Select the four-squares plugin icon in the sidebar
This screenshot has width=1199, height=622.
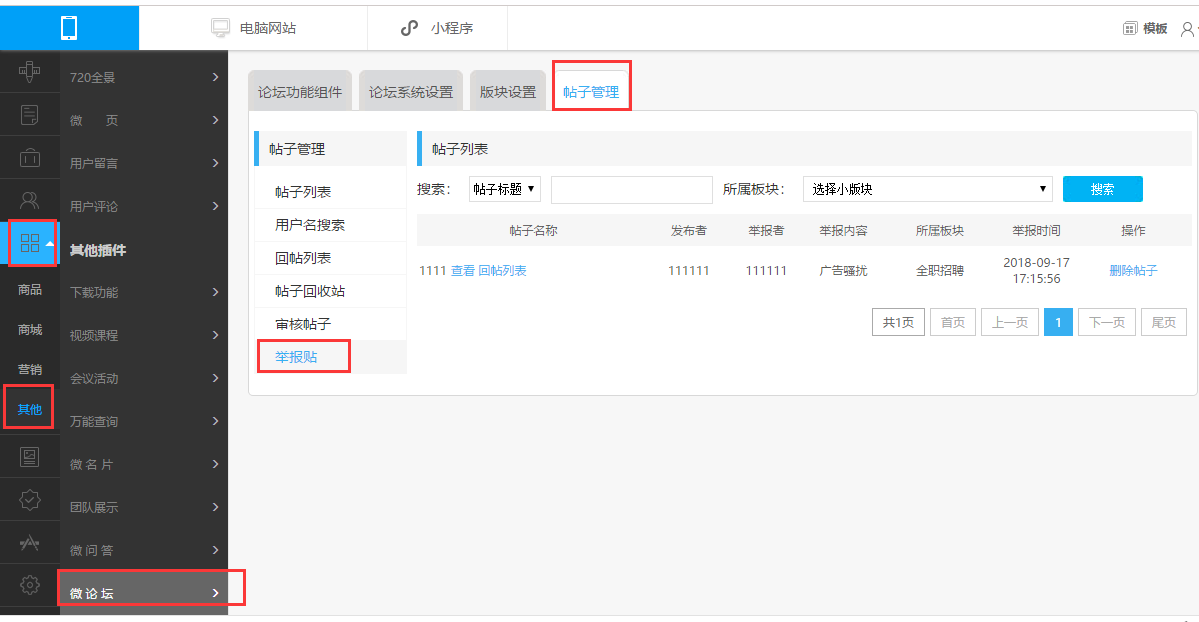tap(30, 243)
